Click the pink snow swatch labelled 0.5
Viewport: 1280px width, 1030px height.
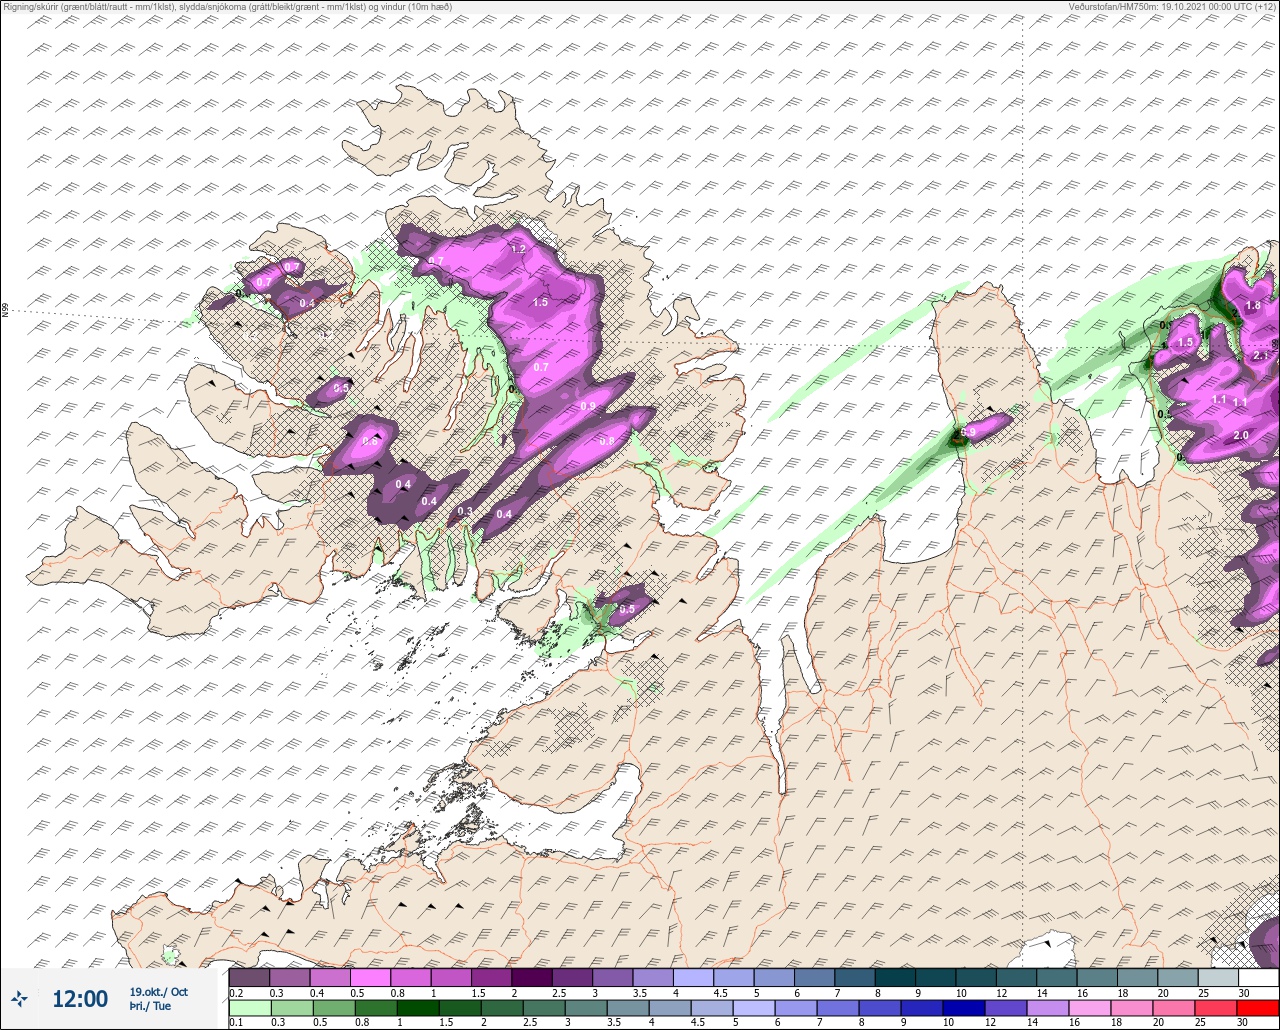(x=370, y=977)
